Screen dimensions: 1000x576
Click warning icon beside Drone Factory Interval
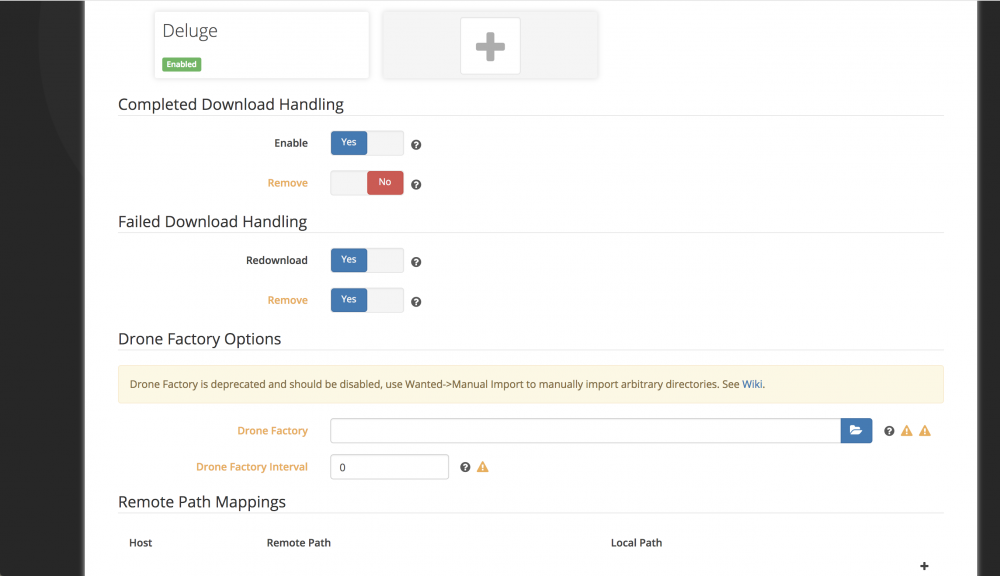coord(483,467)
